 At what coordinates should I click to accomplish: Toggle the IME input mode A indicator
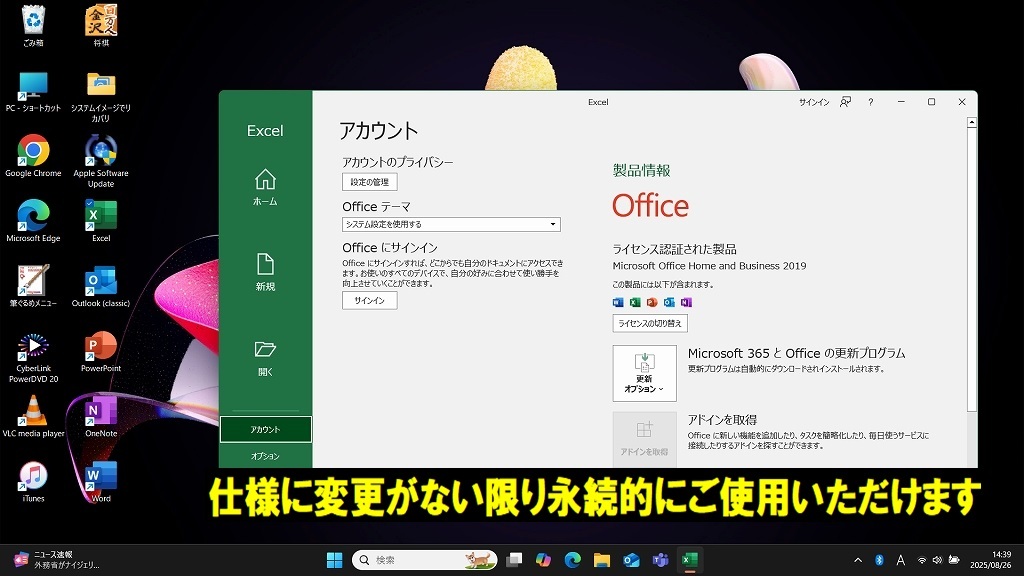[901, 560]
